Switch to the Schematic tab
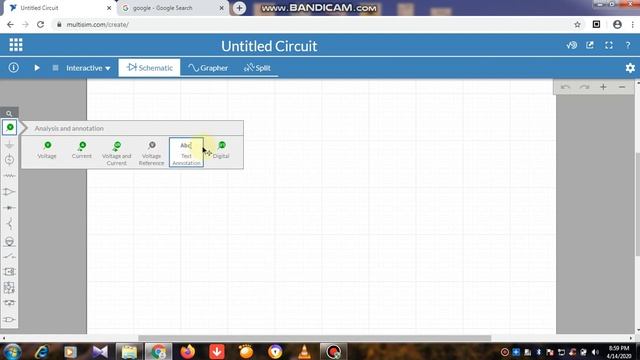 point(149,68)
